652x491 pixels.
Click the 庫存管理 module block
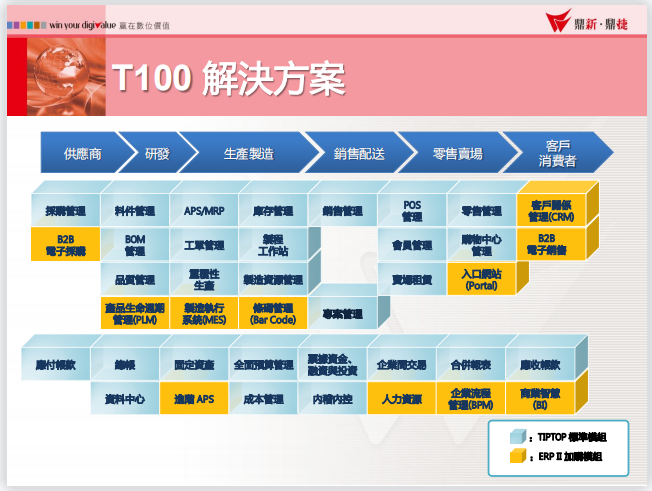(273, 210)
